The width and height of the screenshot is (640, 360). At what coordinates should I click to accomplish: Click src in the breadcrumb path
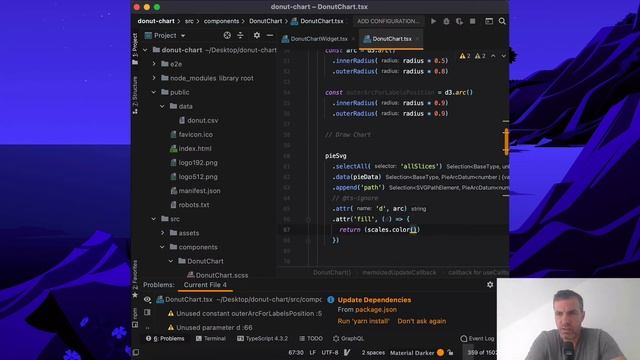[x=189, y=21]
